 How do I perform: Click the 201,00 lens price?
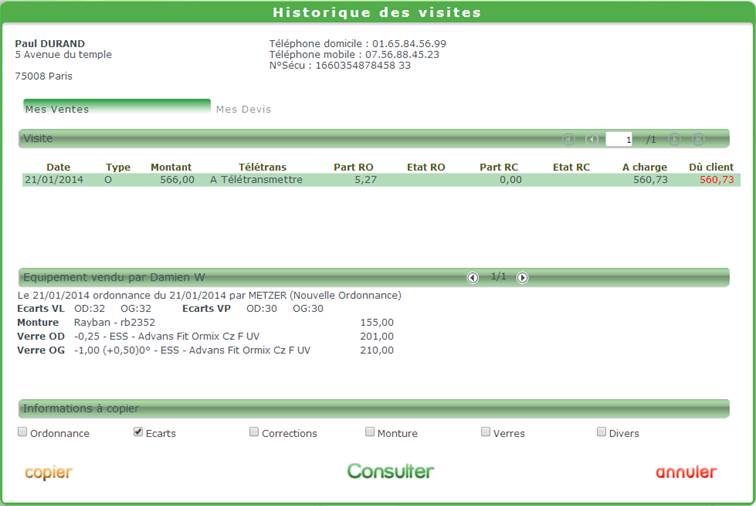click(377, 336)
